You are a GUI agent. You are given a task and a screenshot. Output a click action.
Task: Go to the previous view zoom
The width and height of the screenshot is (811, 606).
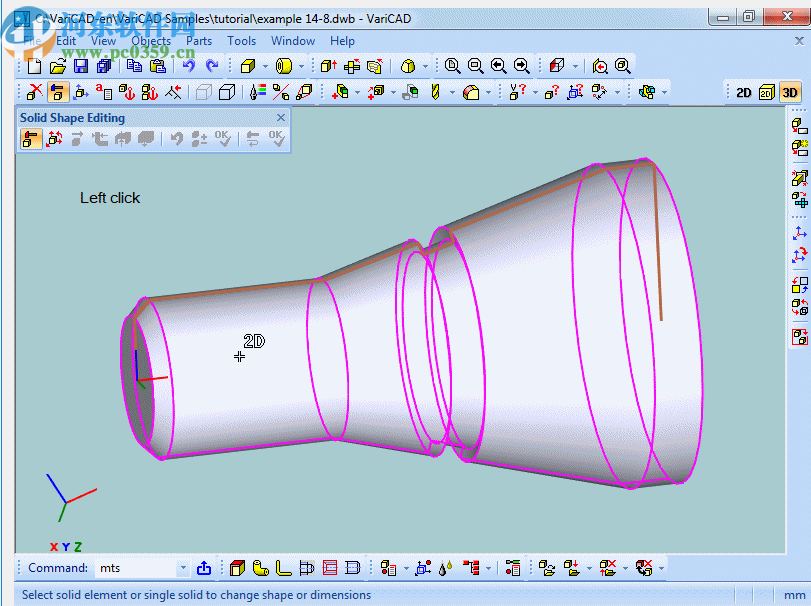pyautogui.click(x=499, y=66)
